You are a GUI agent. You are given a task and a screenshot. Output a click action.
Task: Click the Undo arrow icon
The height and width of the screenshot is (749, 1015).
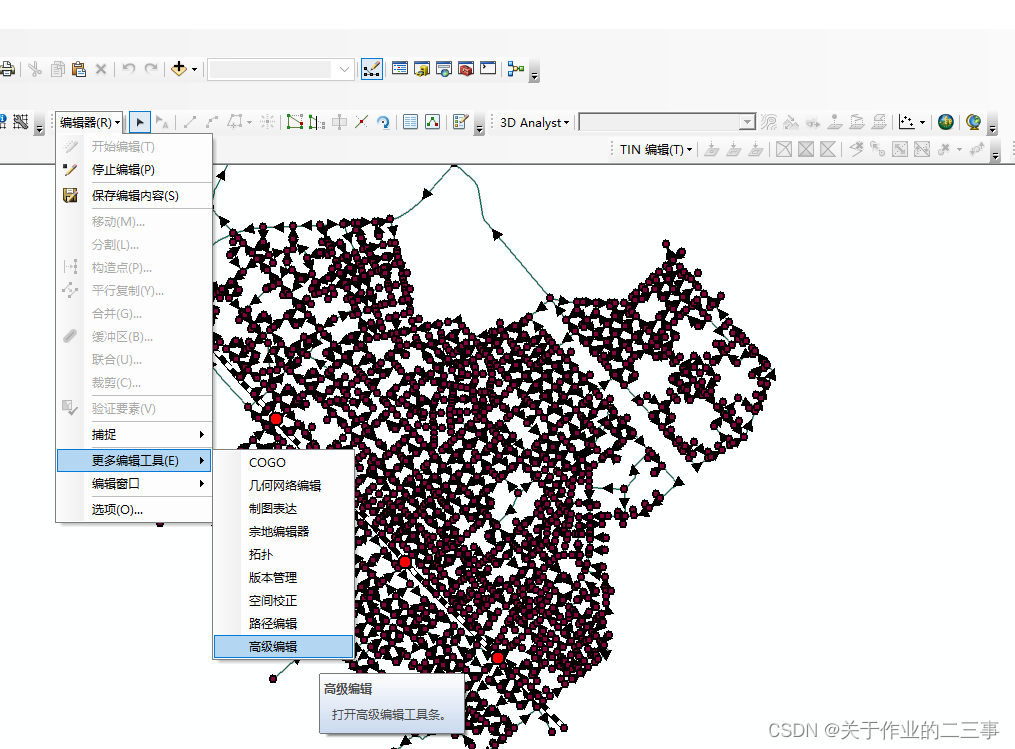[129, 69]
